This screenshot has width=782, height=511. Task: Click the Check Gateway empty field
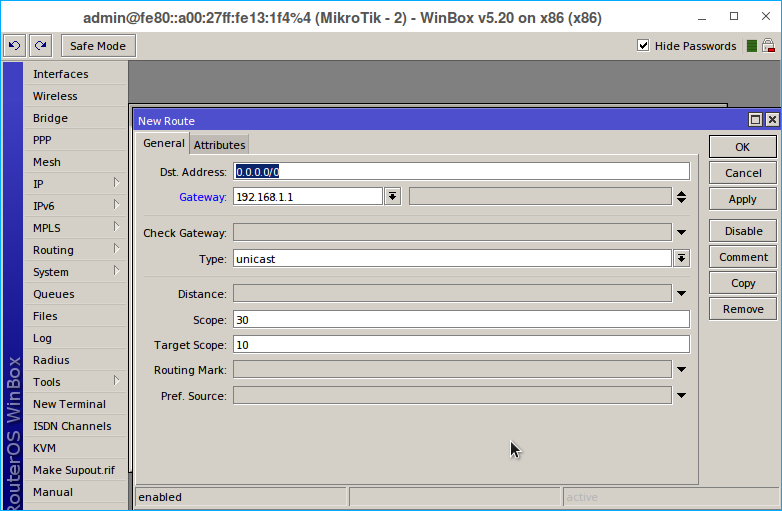coord(452,232)
